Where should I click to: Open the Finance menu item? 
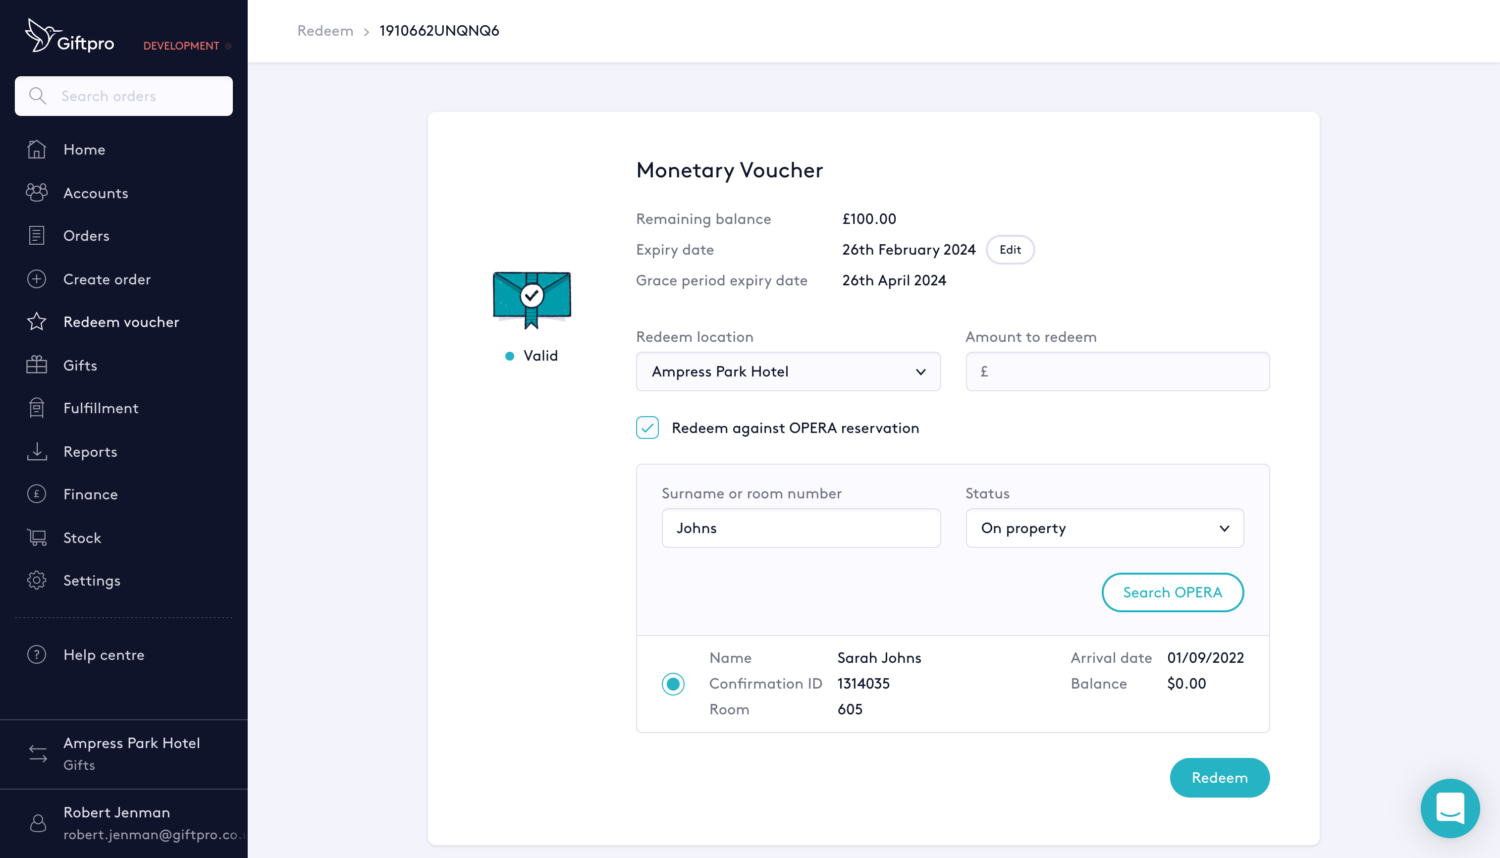(90, 495)
